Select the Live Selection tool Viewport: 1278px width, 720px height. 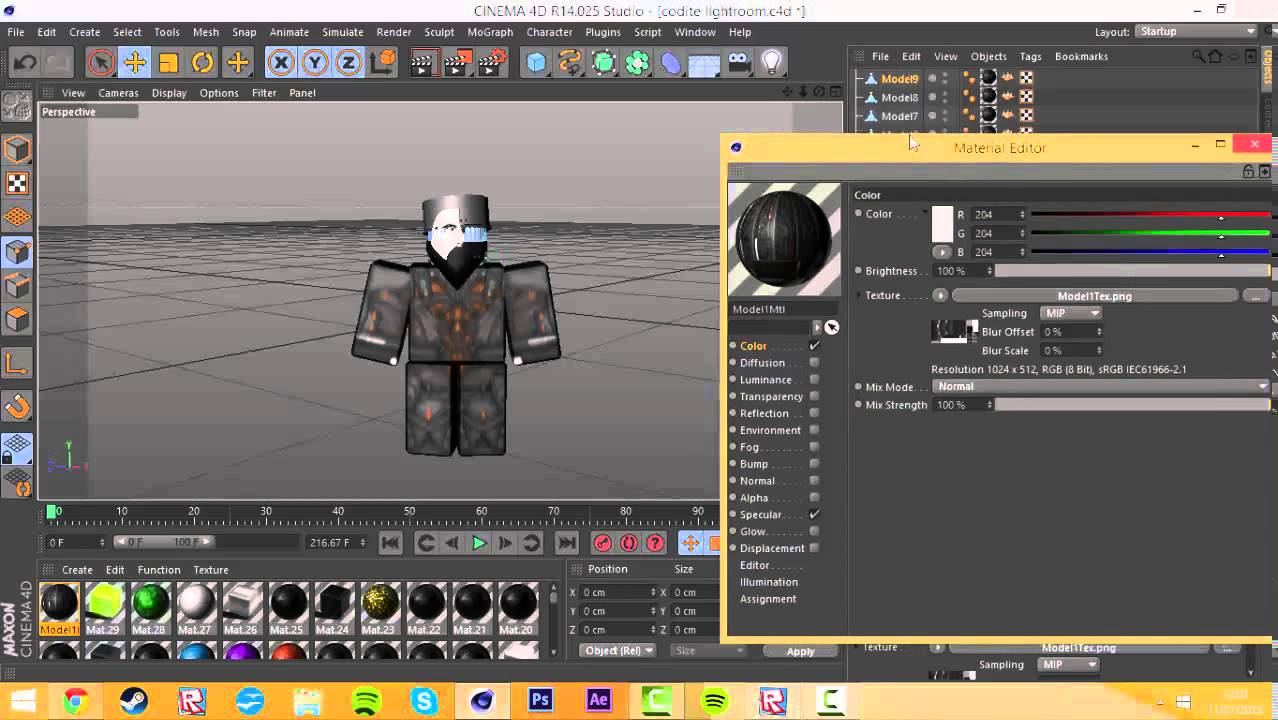point(101,63)
